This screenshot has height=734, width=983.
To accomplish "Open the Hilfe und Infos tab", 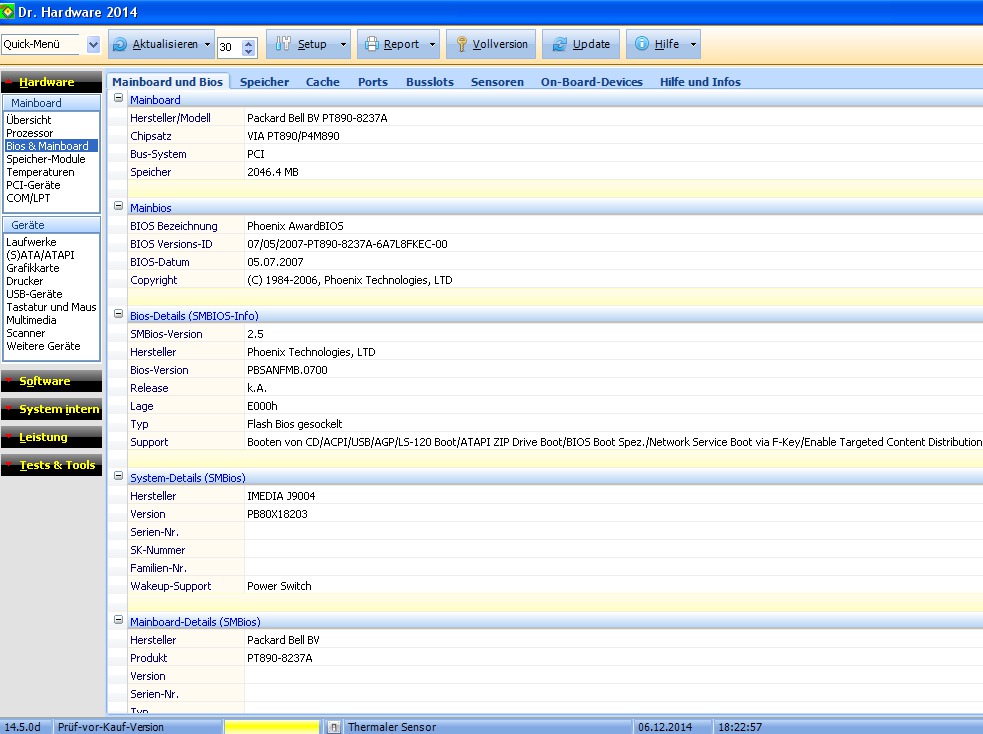I will [x=700, y=82].
